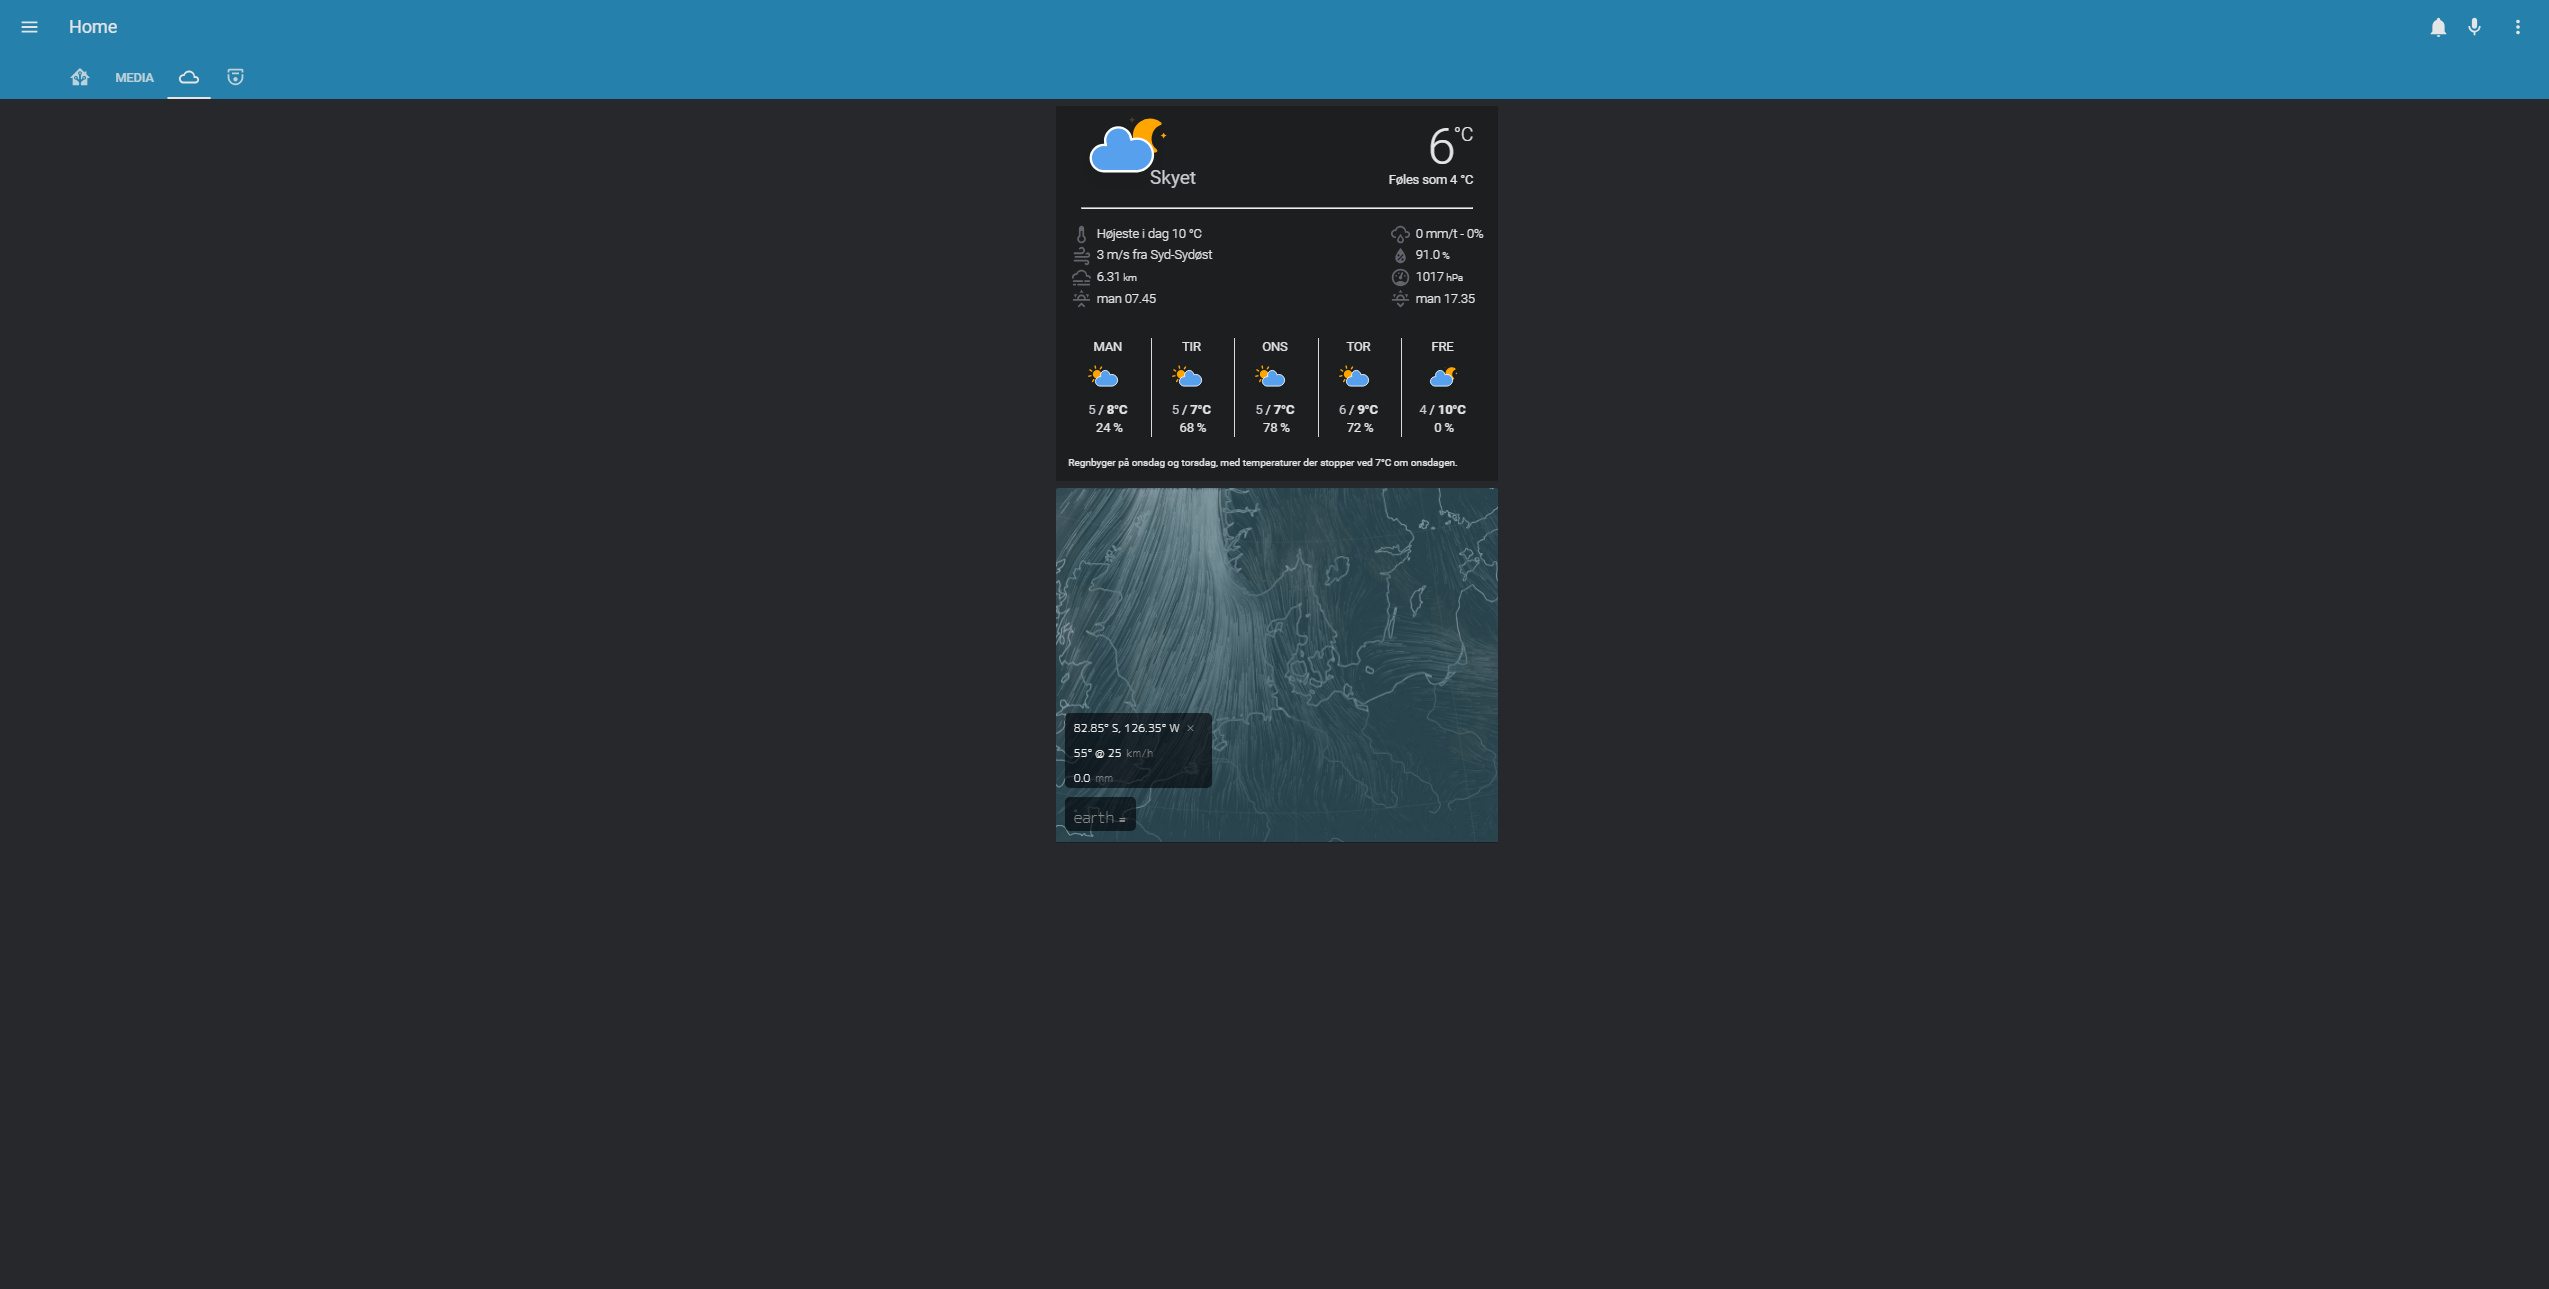
Task: Close the coordinates popup on map
Action: (1190, 728)
